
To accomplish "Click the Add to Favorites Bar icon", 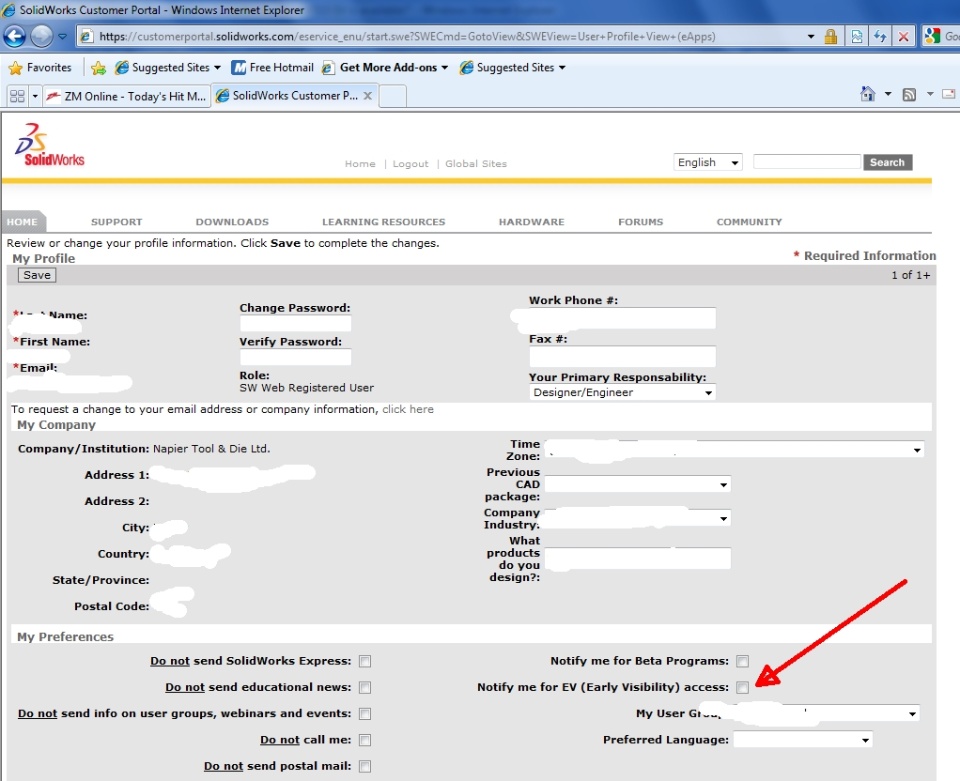I will (x=98, y=68).
